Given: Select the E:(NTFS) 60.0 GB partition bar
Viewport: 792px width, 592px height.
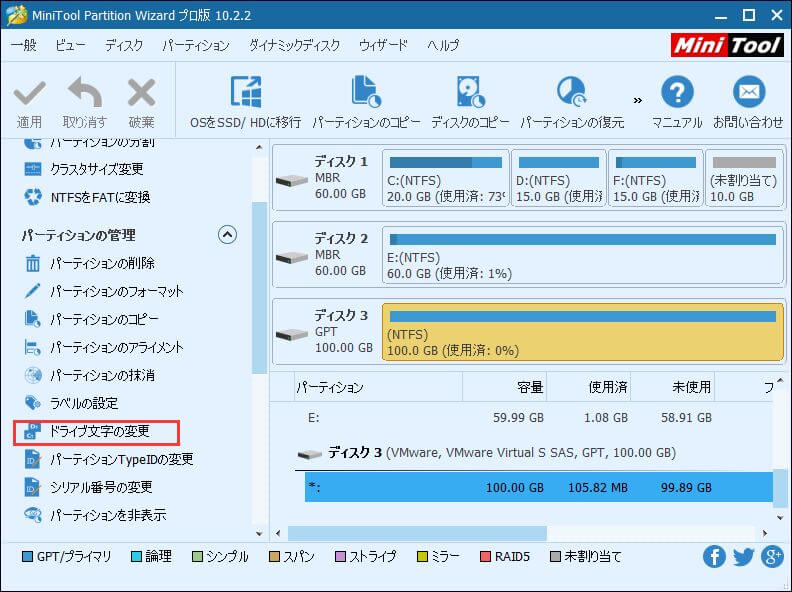Looking at the screenshot, I should click(583, 255).
